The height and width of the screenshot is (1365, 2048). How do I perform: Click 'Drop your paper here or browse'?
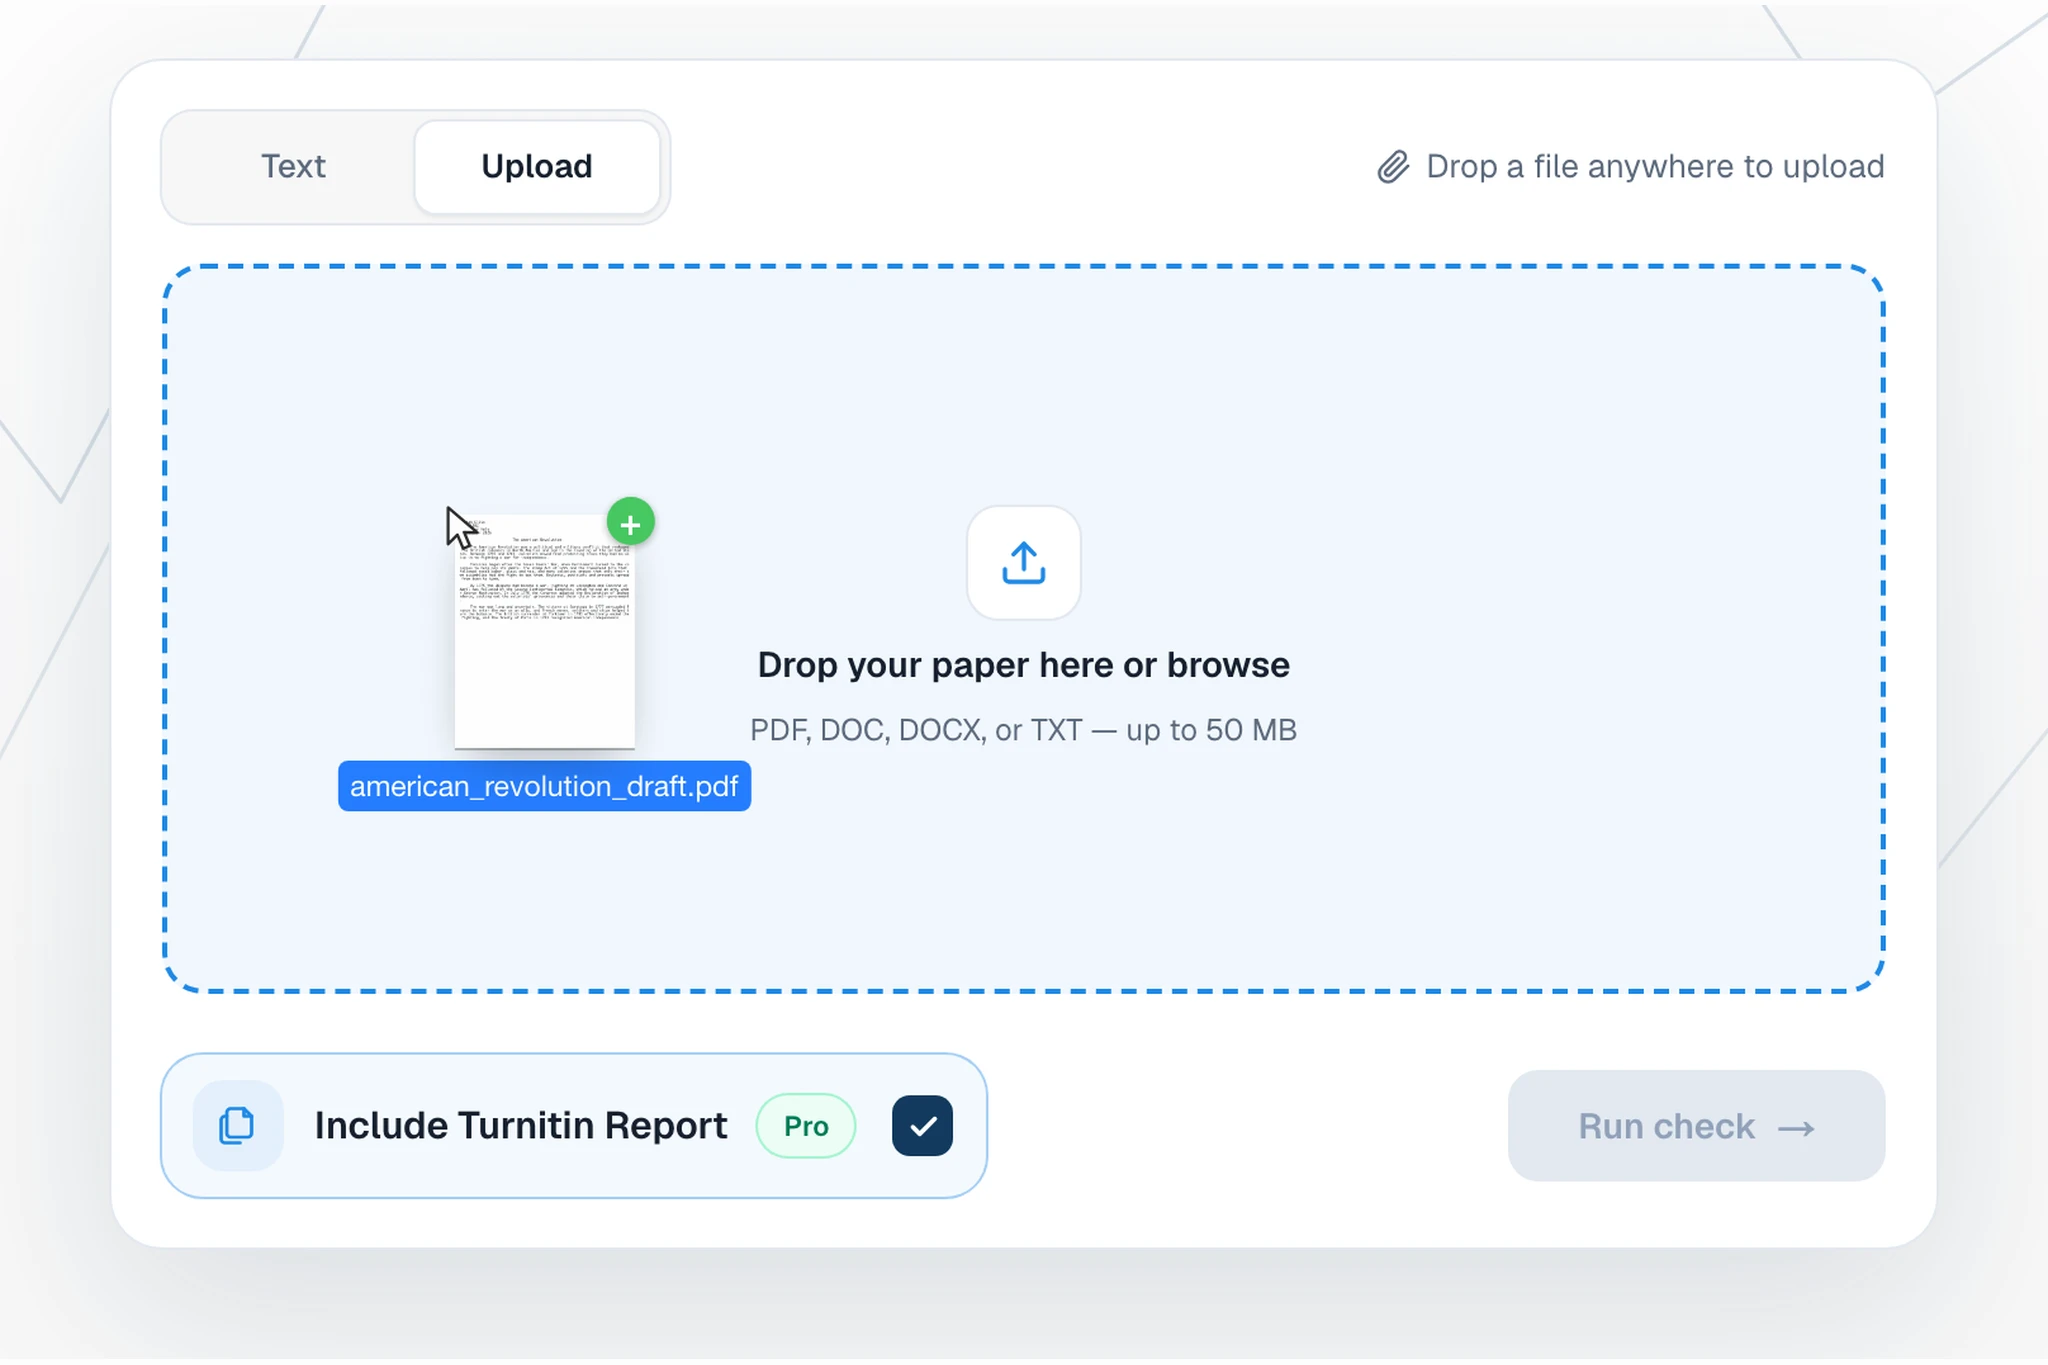[x=1024, y=665]
